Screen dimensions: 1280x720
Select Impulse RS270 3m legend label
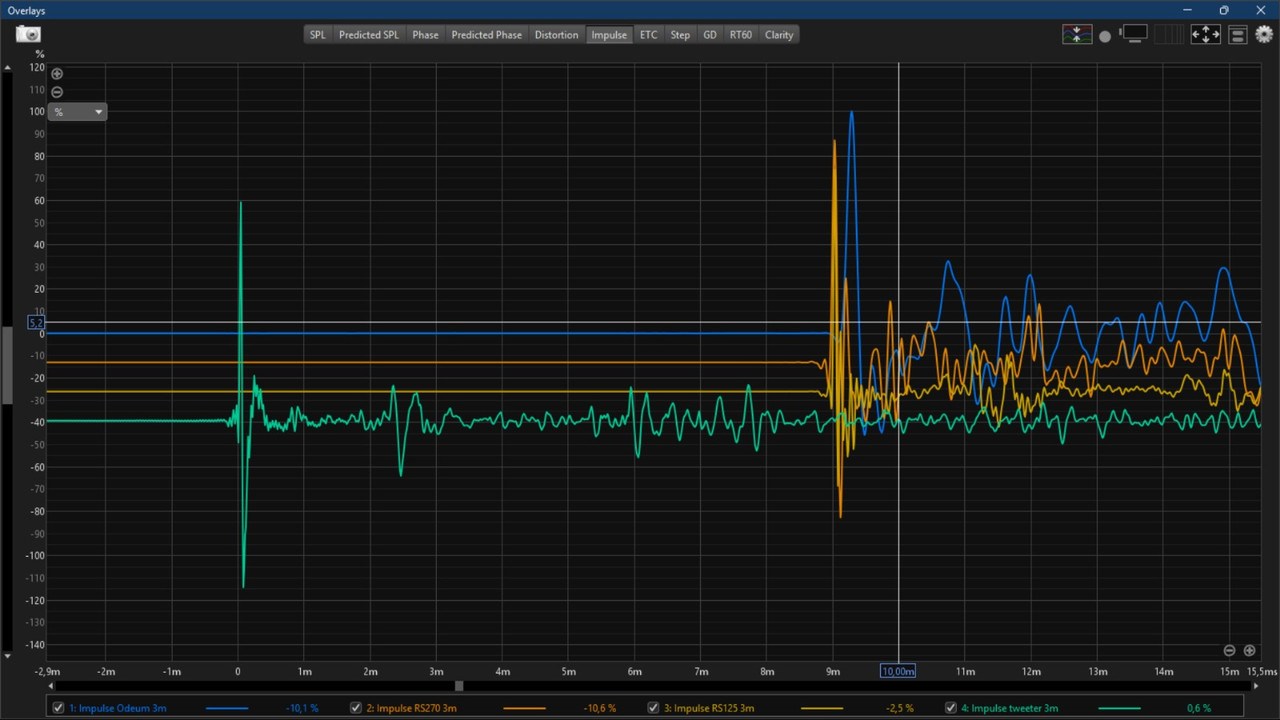tap(411, 708)
